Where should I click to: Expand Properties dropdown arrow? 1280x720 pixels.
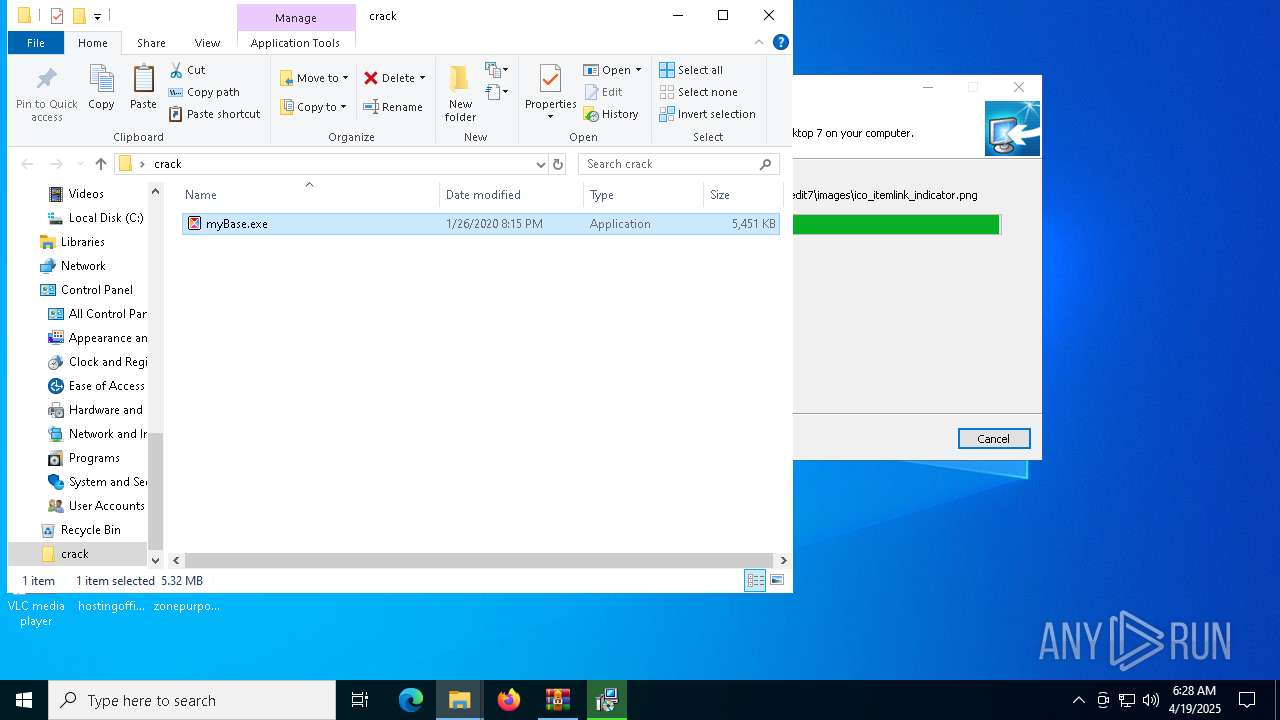tap(550, 117)
